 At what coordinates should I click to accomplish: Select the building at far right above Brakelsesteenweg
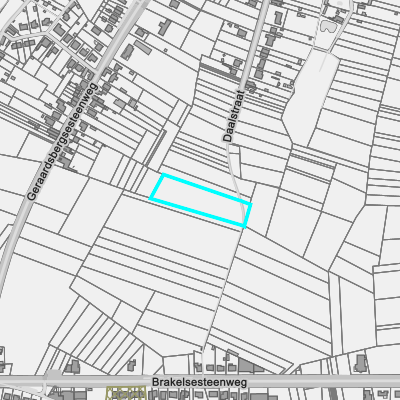tap(360, 363)
